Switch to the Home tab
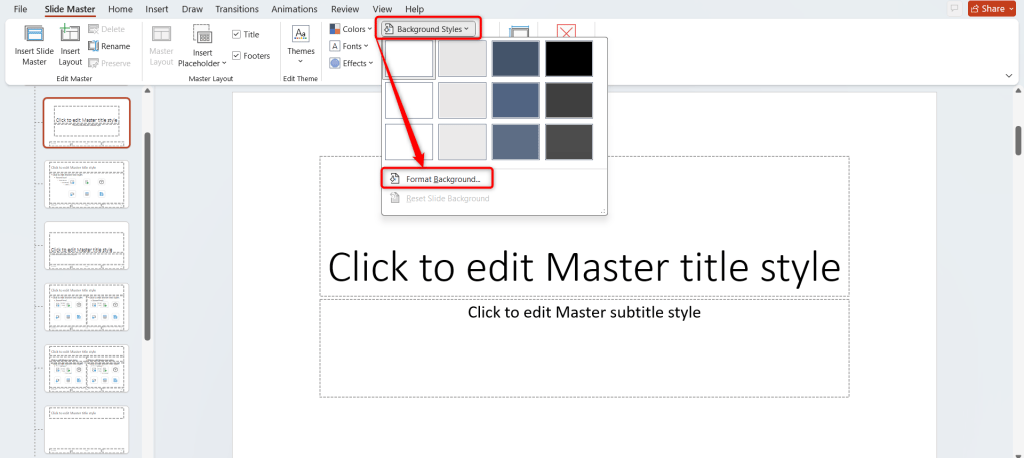 tap(120, 9)
